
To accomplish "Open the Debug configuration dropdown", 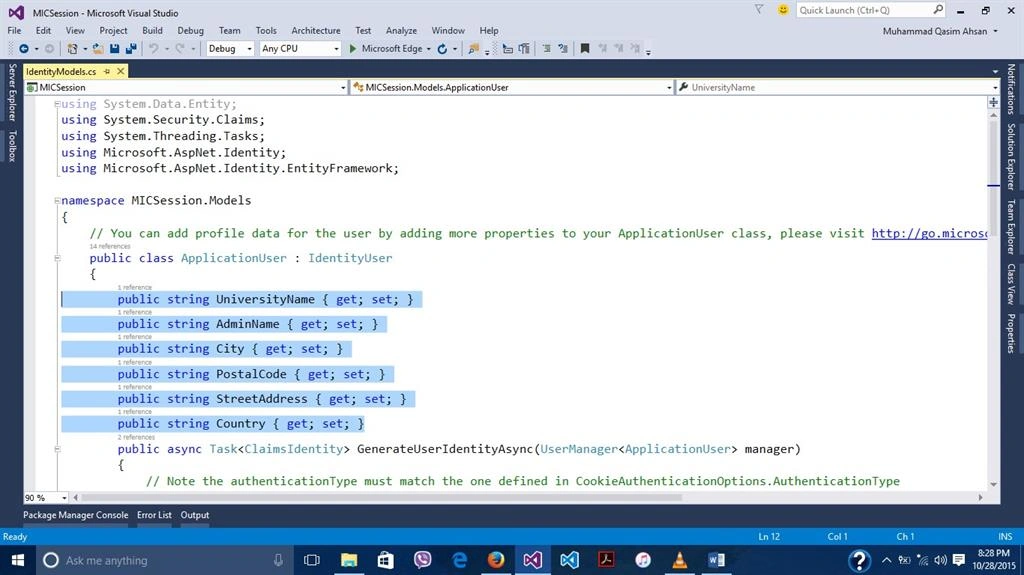I will 230,48.
